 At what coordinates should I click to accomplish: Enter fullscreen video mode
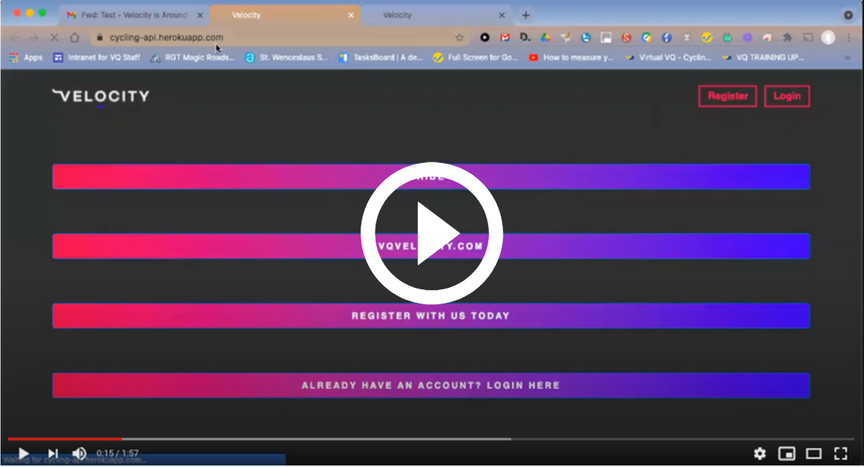pos(841,454)
